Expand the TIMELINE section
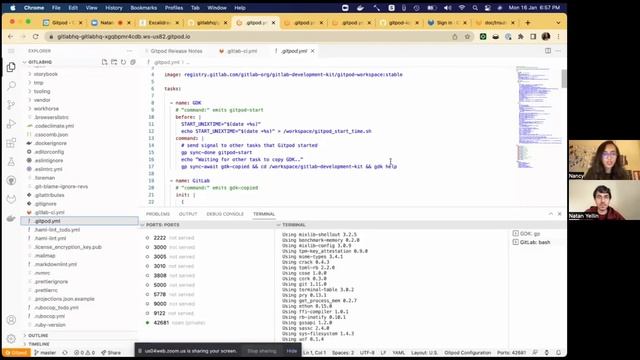 [39, 344]
